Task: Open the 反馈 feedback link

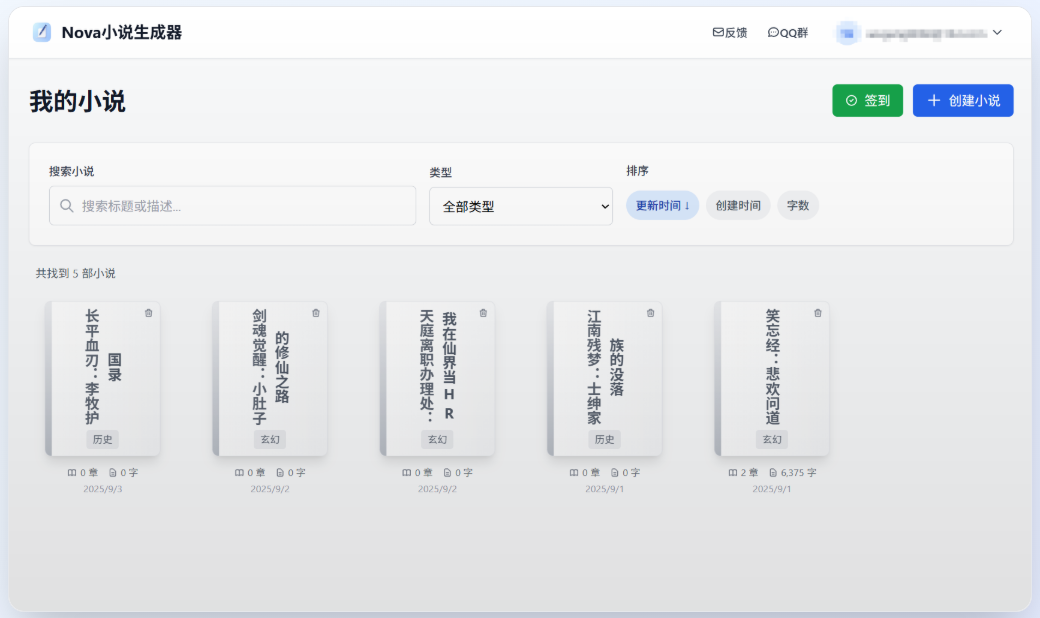Action: tap(730, 33)
